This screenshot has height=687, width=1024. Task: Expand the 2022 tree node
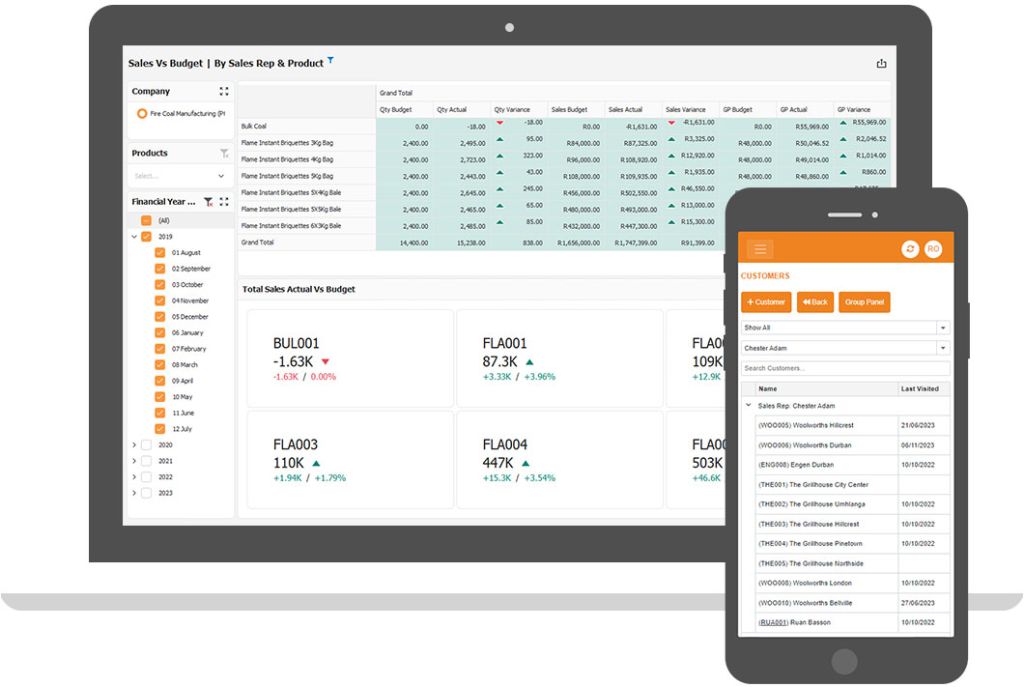[135, 477]
